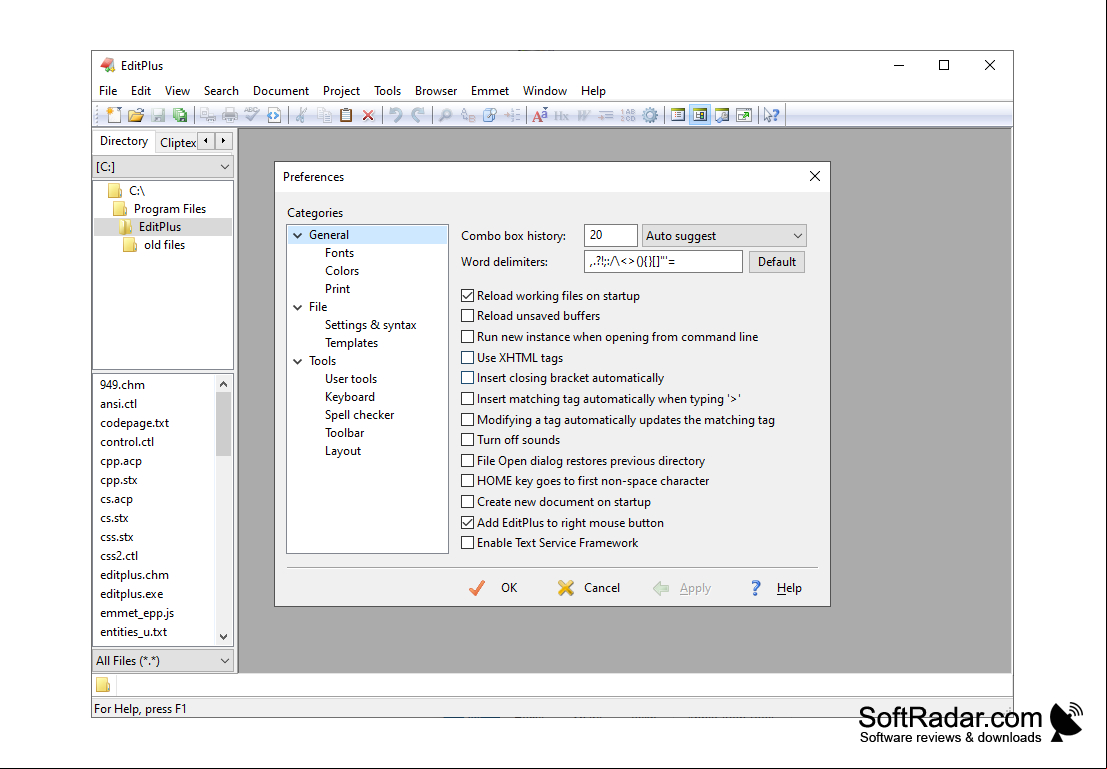Click the Paste clipboard icon
The height and width of the screenshot is (769, 1107).
point(346,115)
